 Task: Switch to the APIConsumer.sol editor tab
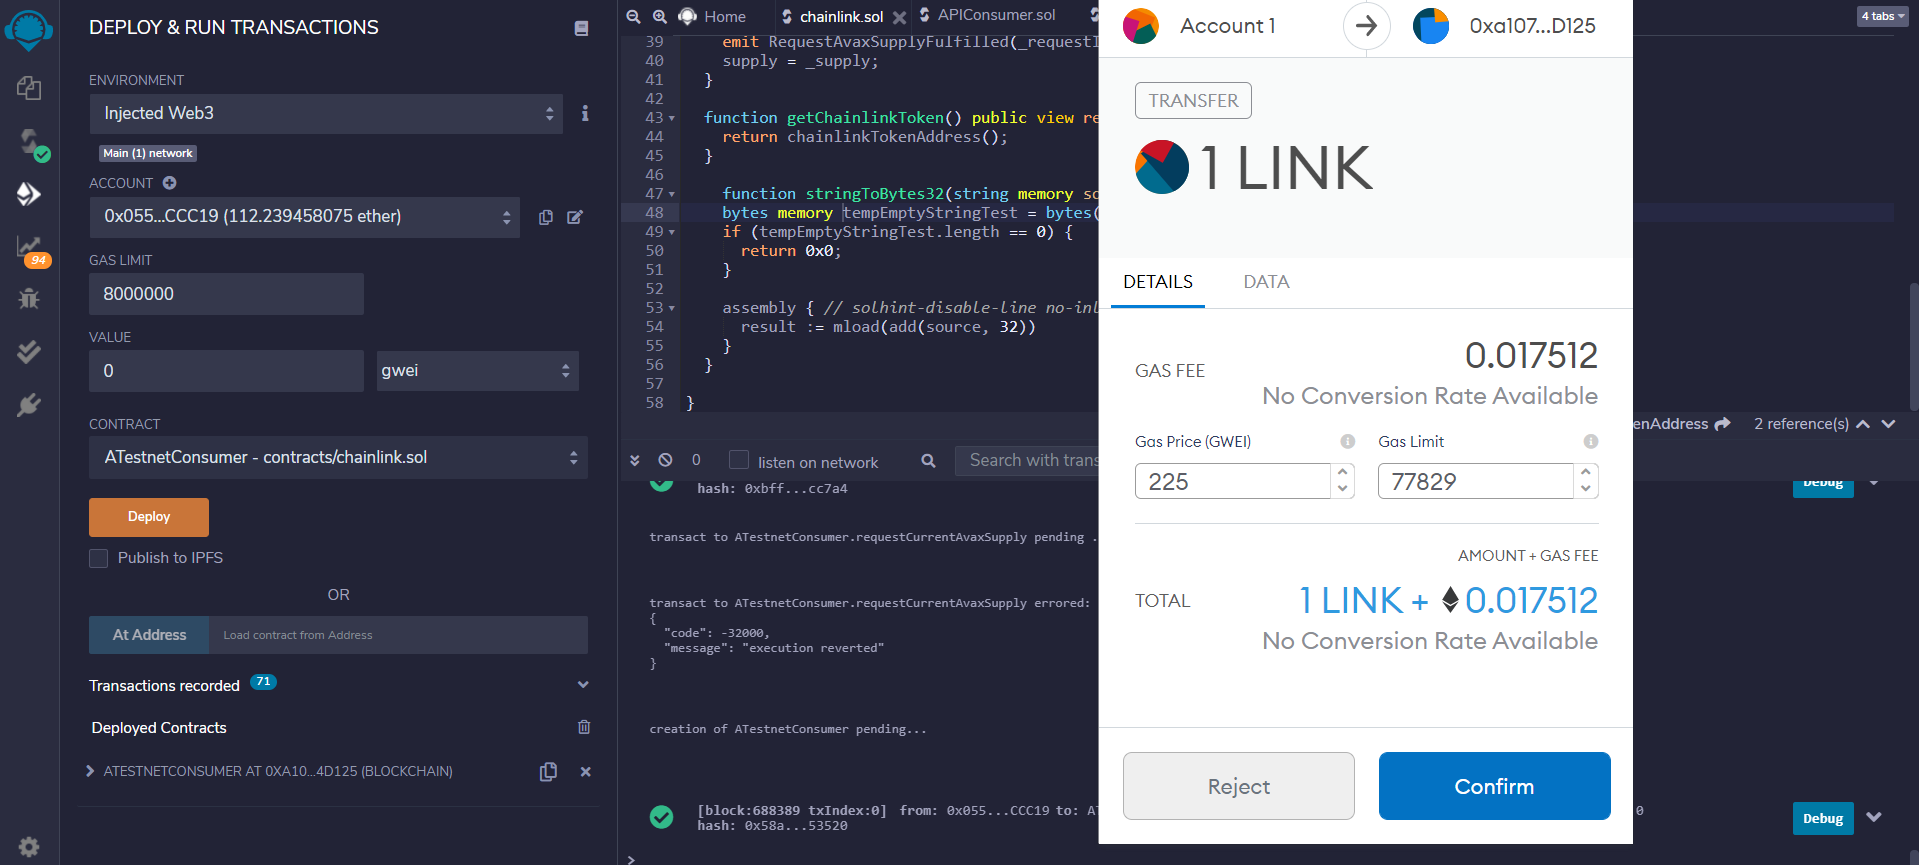tap(987, 15)
